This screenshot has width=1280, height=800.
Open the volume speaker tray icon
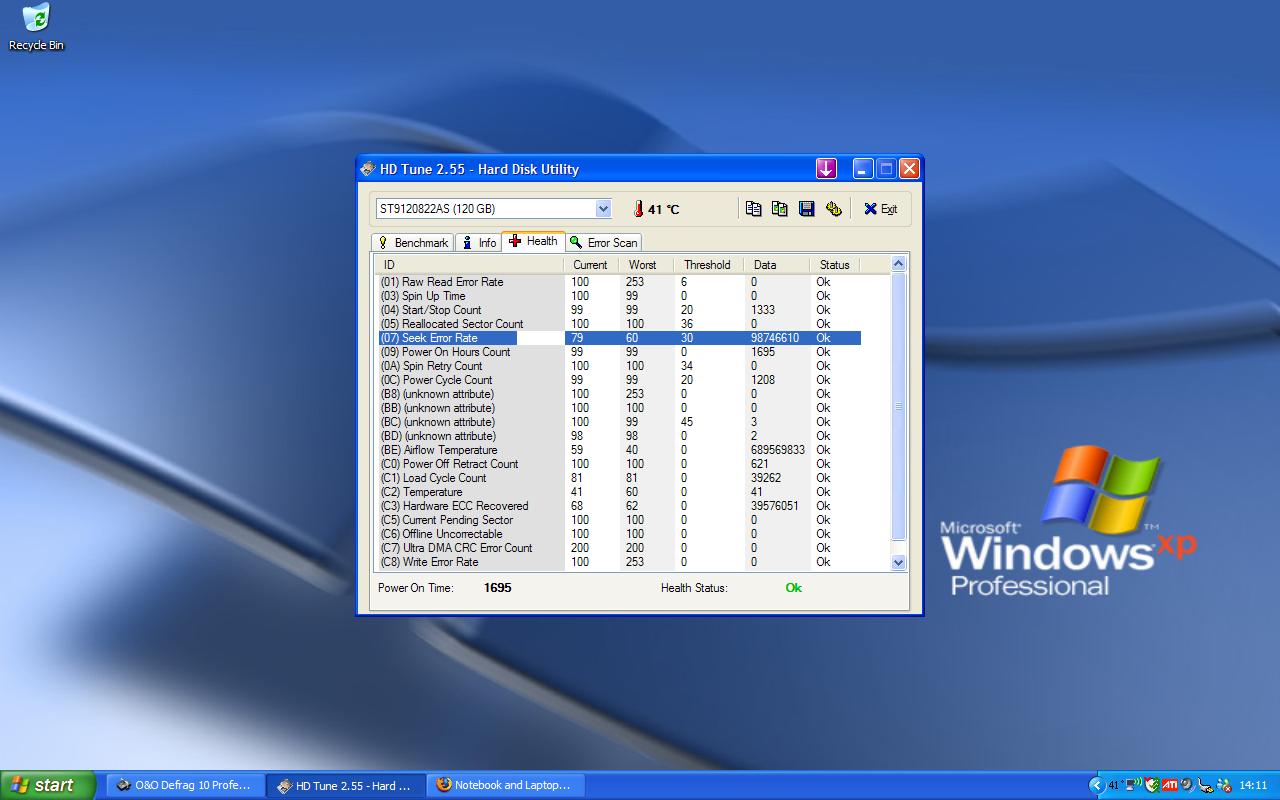coord(1188,785)
